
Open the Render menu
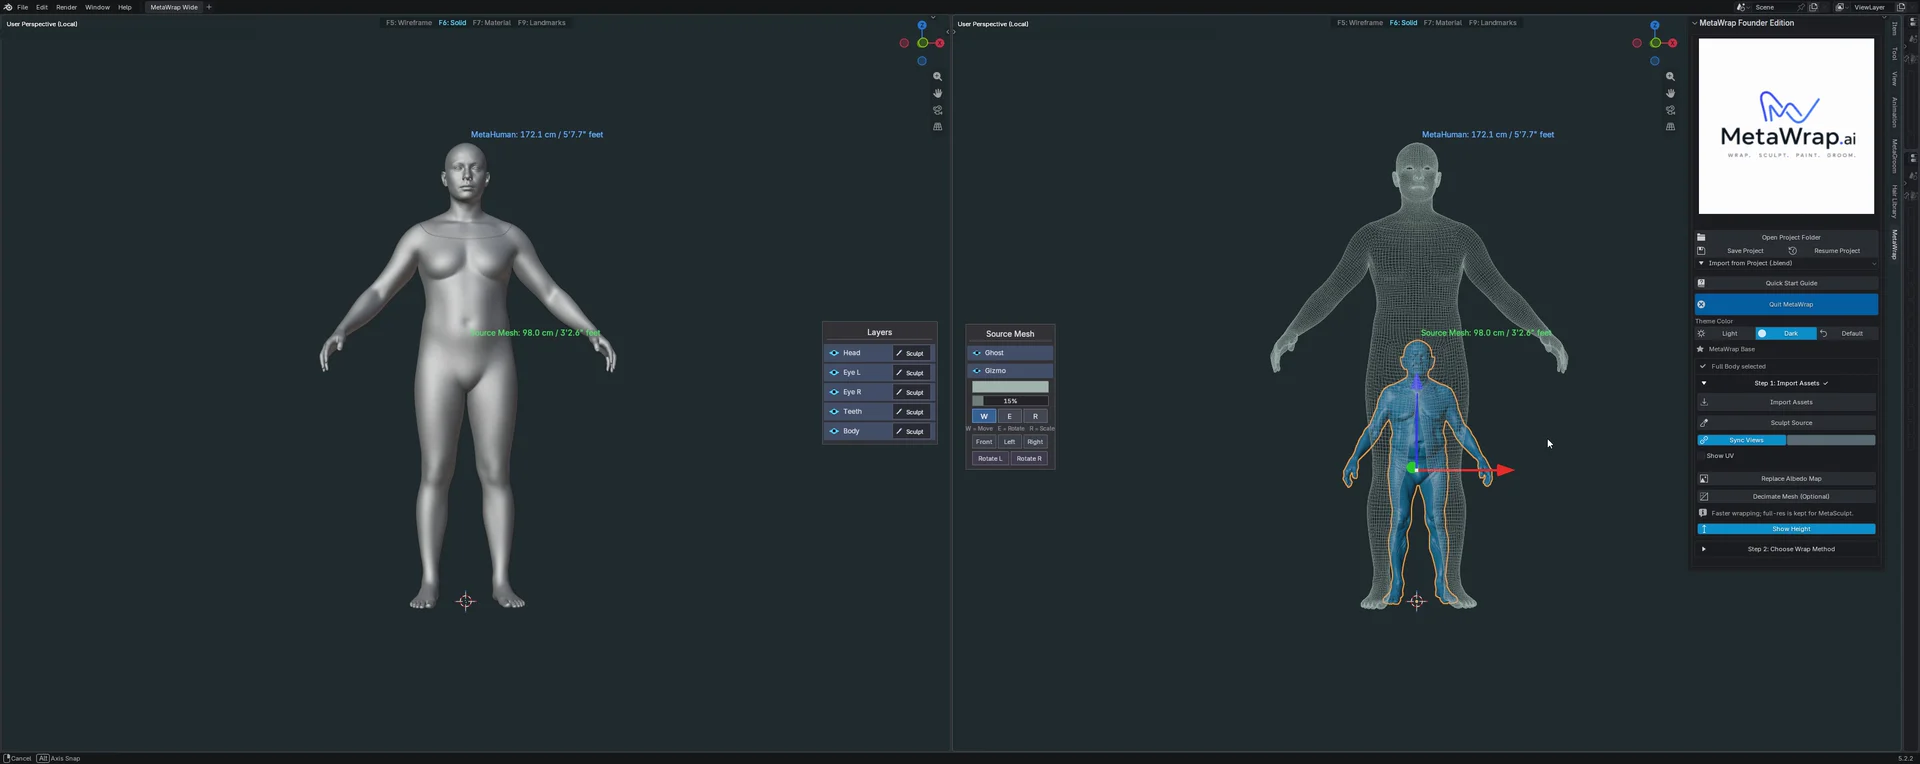point(66,7)
